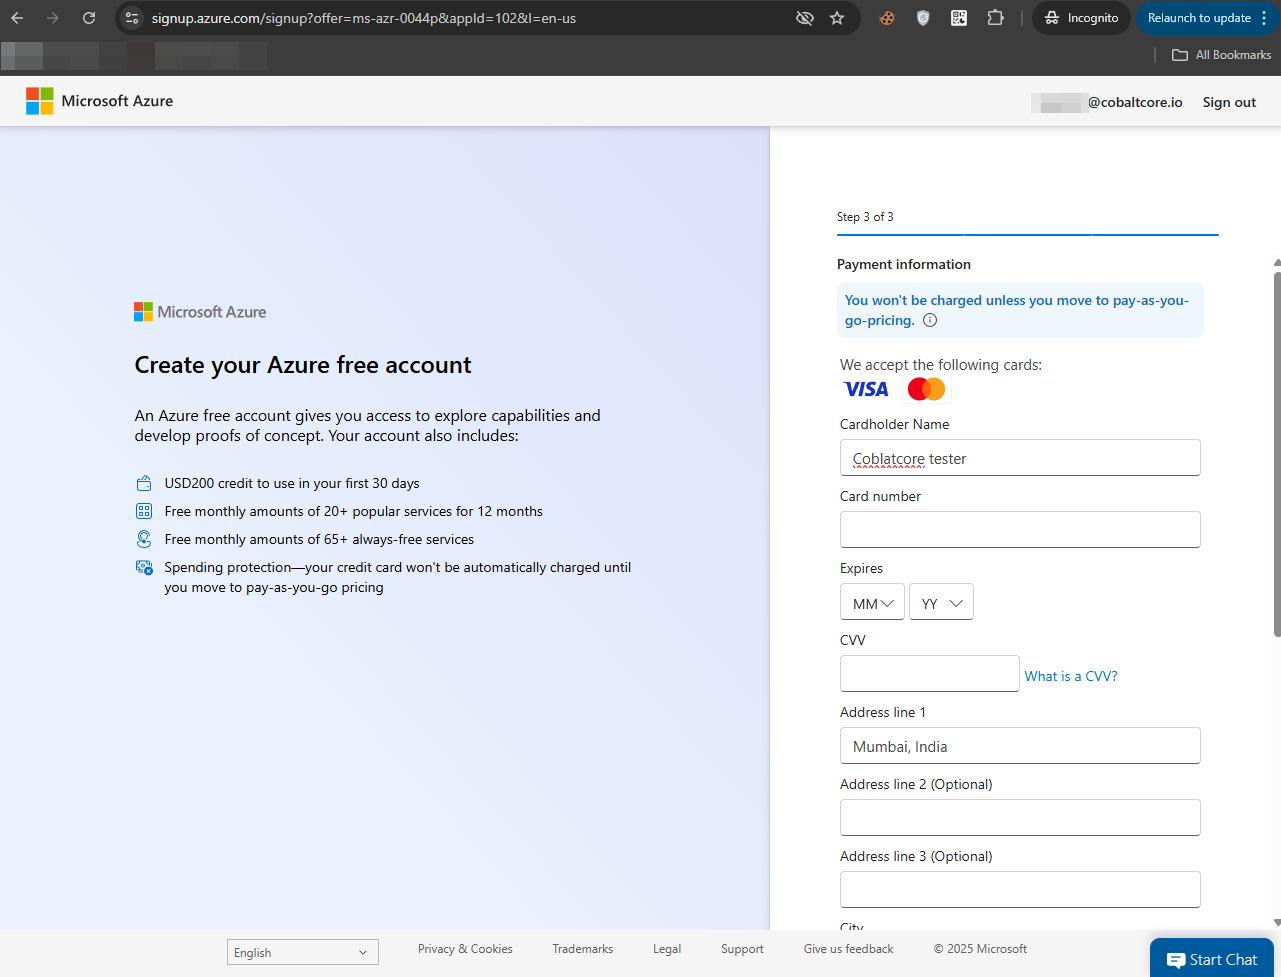Open the QR code extension icon
This screenshot has width=1281, height=977.
click(x=959, y=17)
